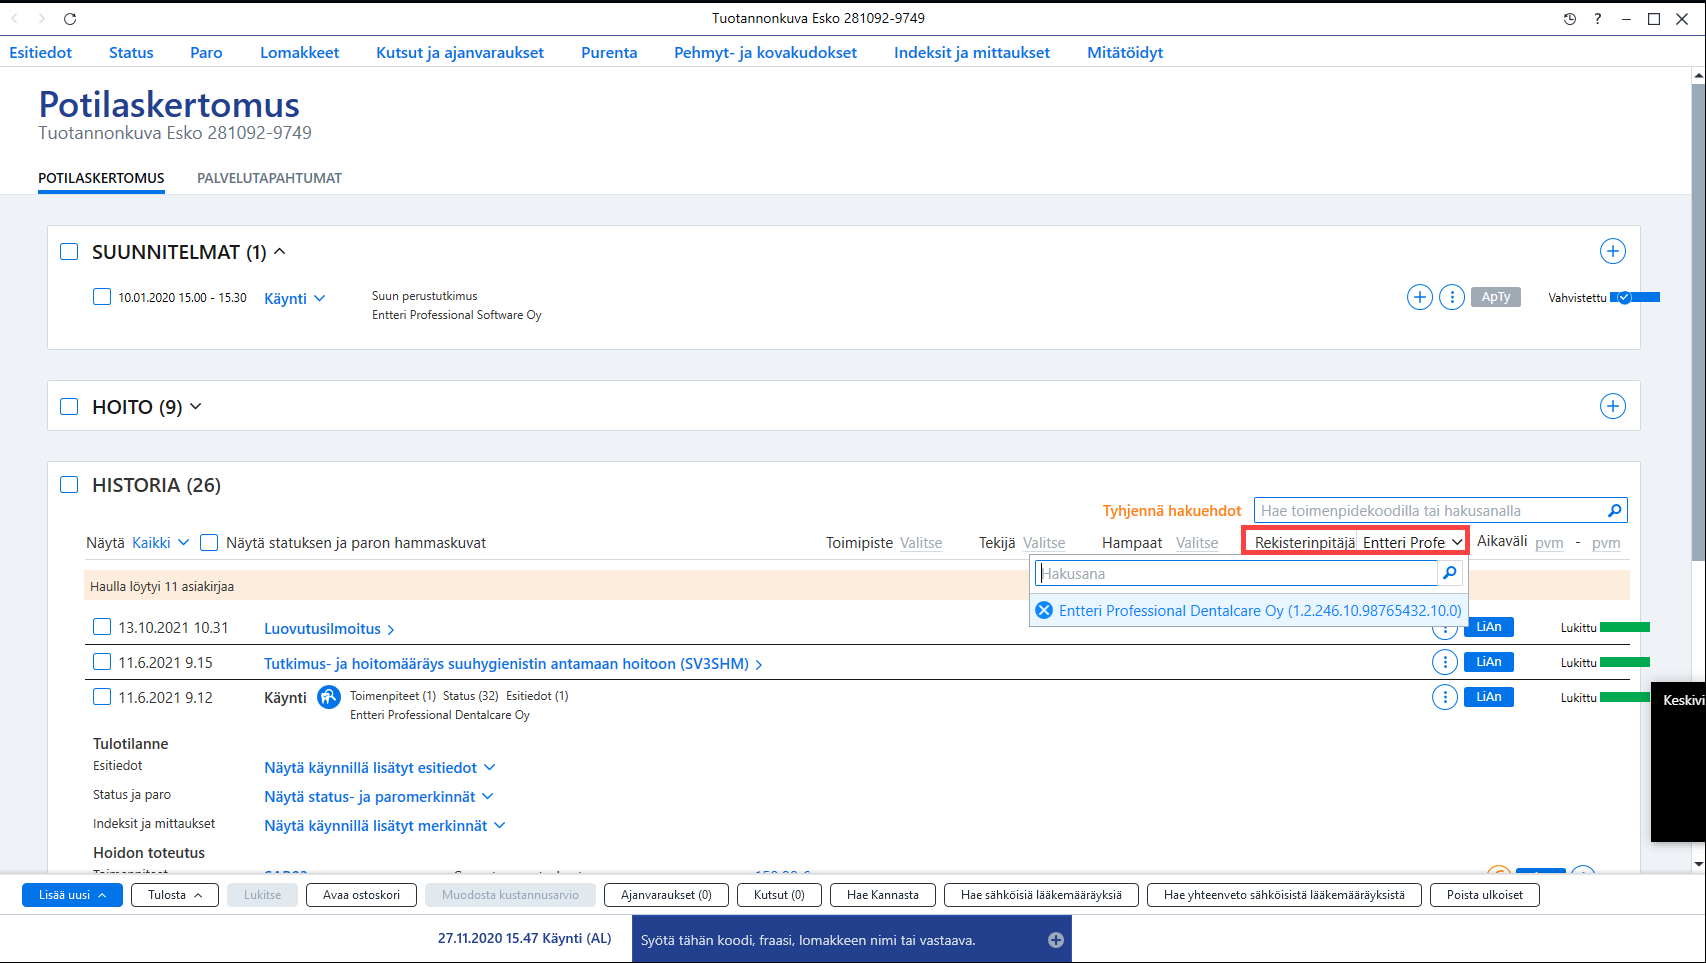Click the Hae Kannasta button
Viewport: 1706px width, 963px height.
coord(882,895)
